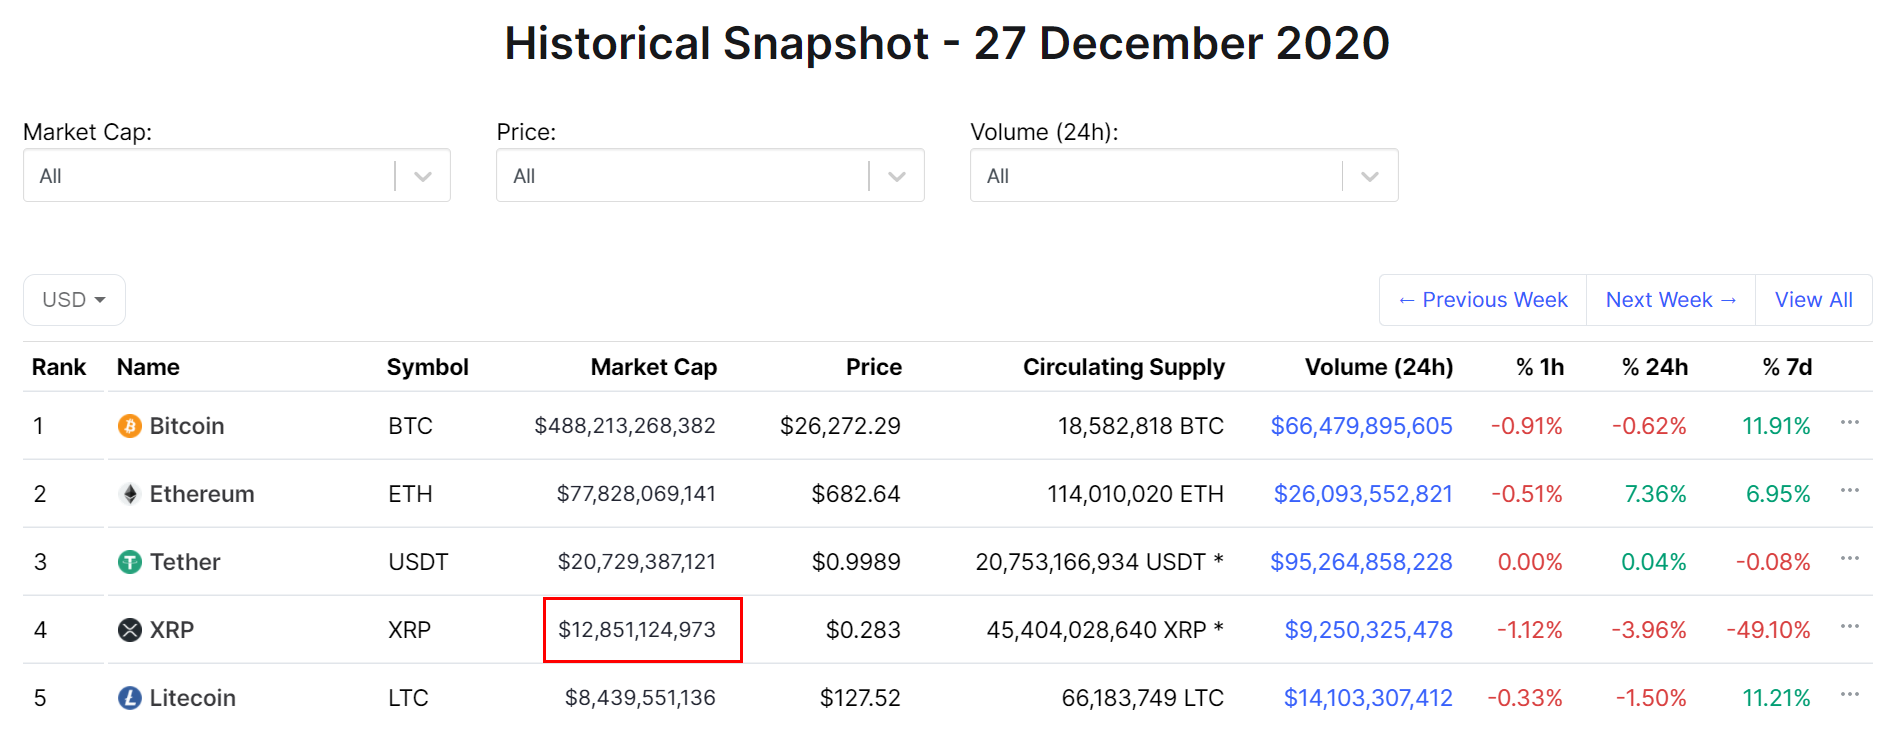1891x729 pixels.
Task: Click the Ethereum diamond logo icon
Action: tap(130, 494)
